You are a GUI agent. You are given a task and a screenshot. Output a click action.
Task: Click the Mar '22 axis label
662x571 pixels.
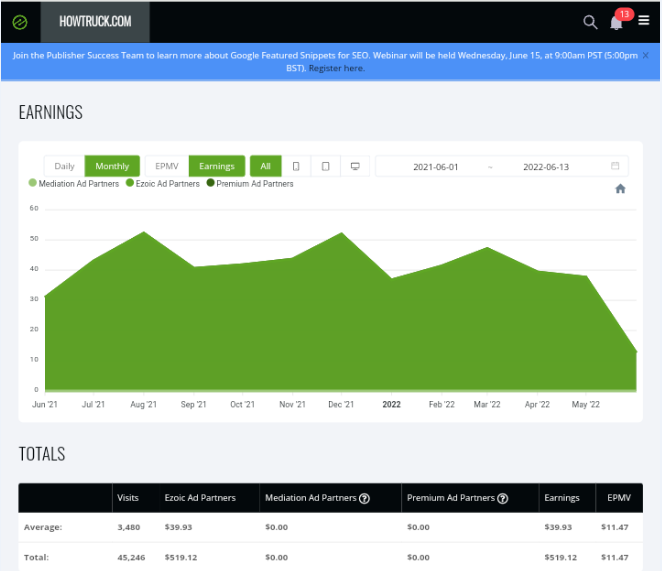tap(487, 405)
